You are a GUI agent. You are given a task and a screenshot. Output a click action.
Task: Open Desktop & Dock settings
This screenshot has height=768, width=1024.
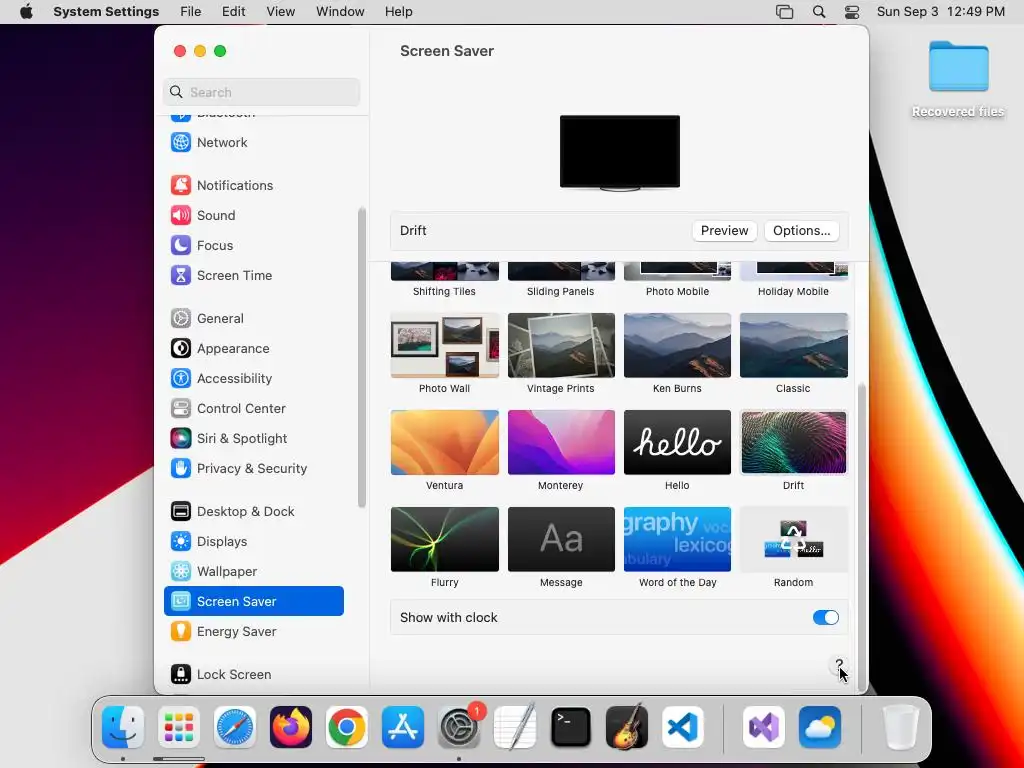tap(253, 511)
